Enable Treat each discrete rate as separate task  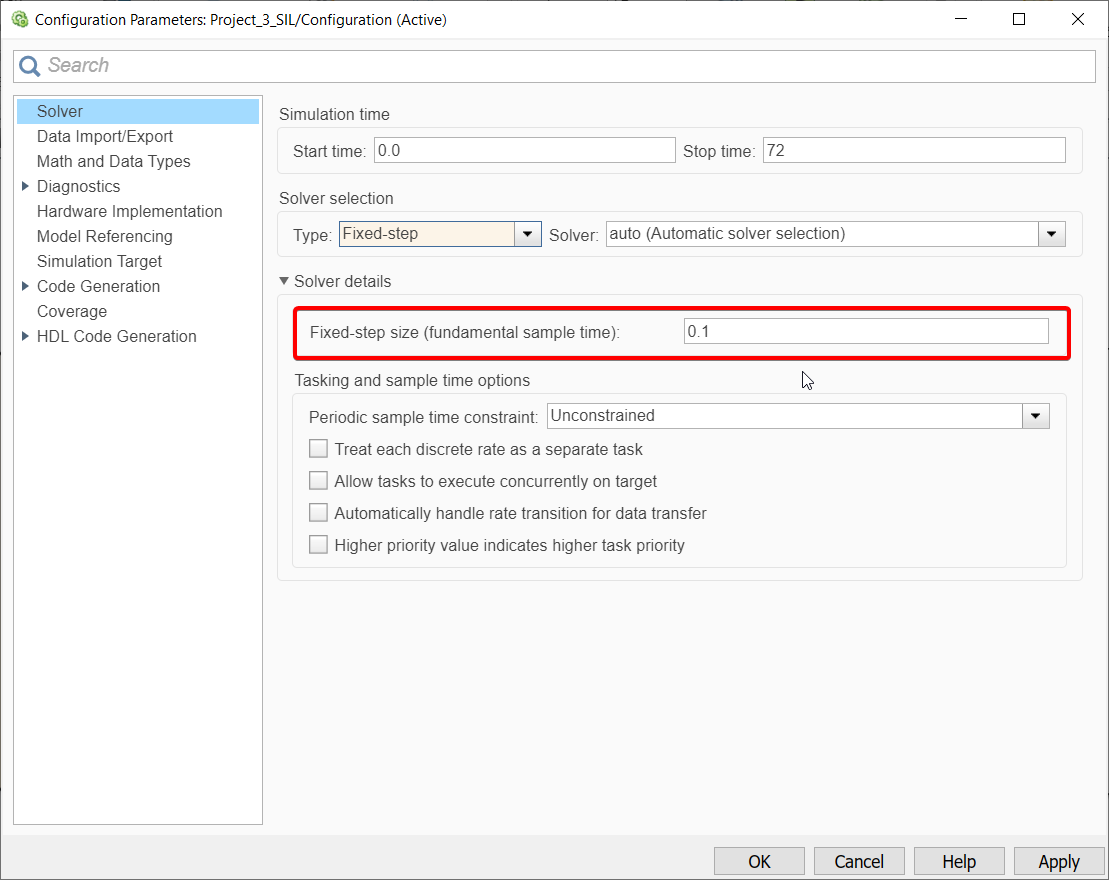318,449
